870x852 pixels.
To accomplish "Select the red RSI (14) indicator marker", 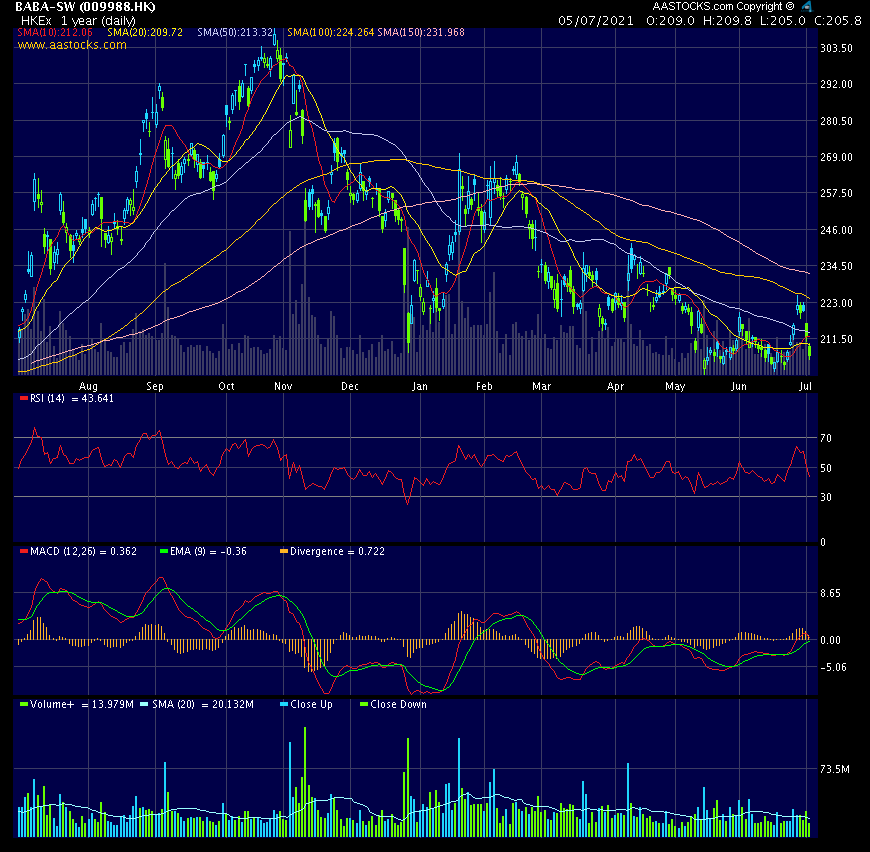I will click(24, 397).
